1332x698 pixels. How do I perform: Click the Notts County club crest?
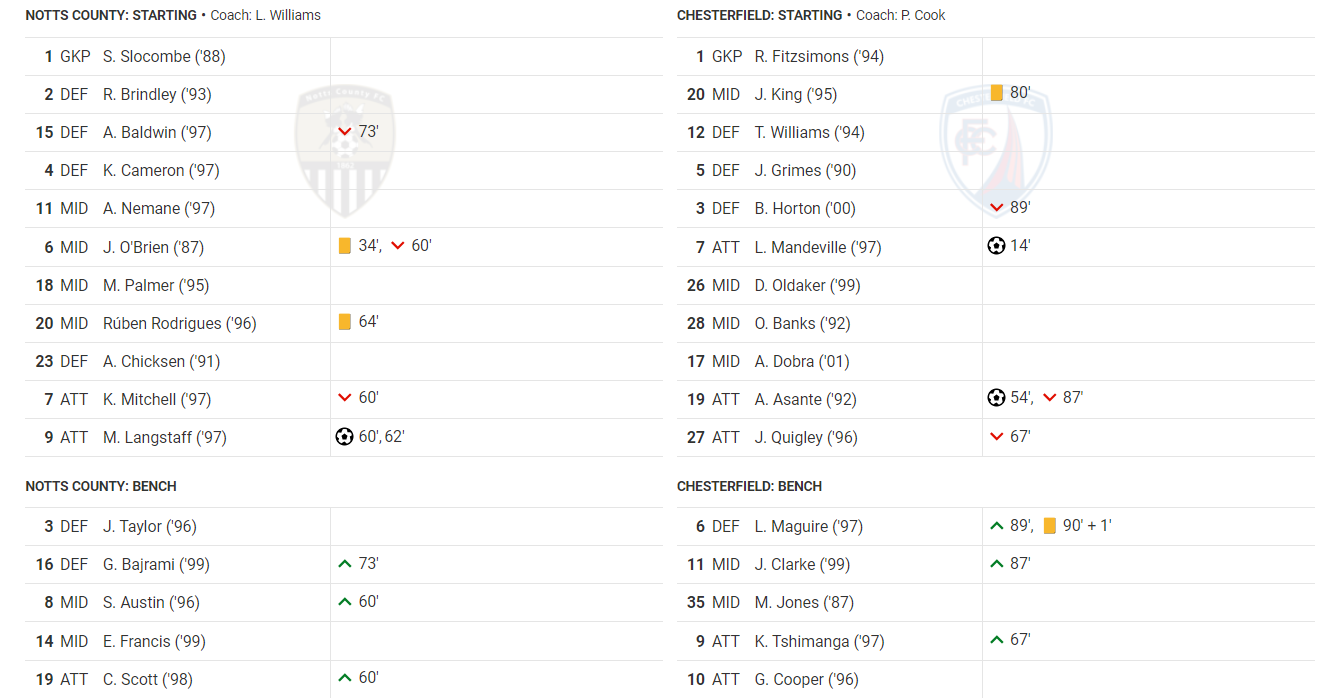point(344,150)
